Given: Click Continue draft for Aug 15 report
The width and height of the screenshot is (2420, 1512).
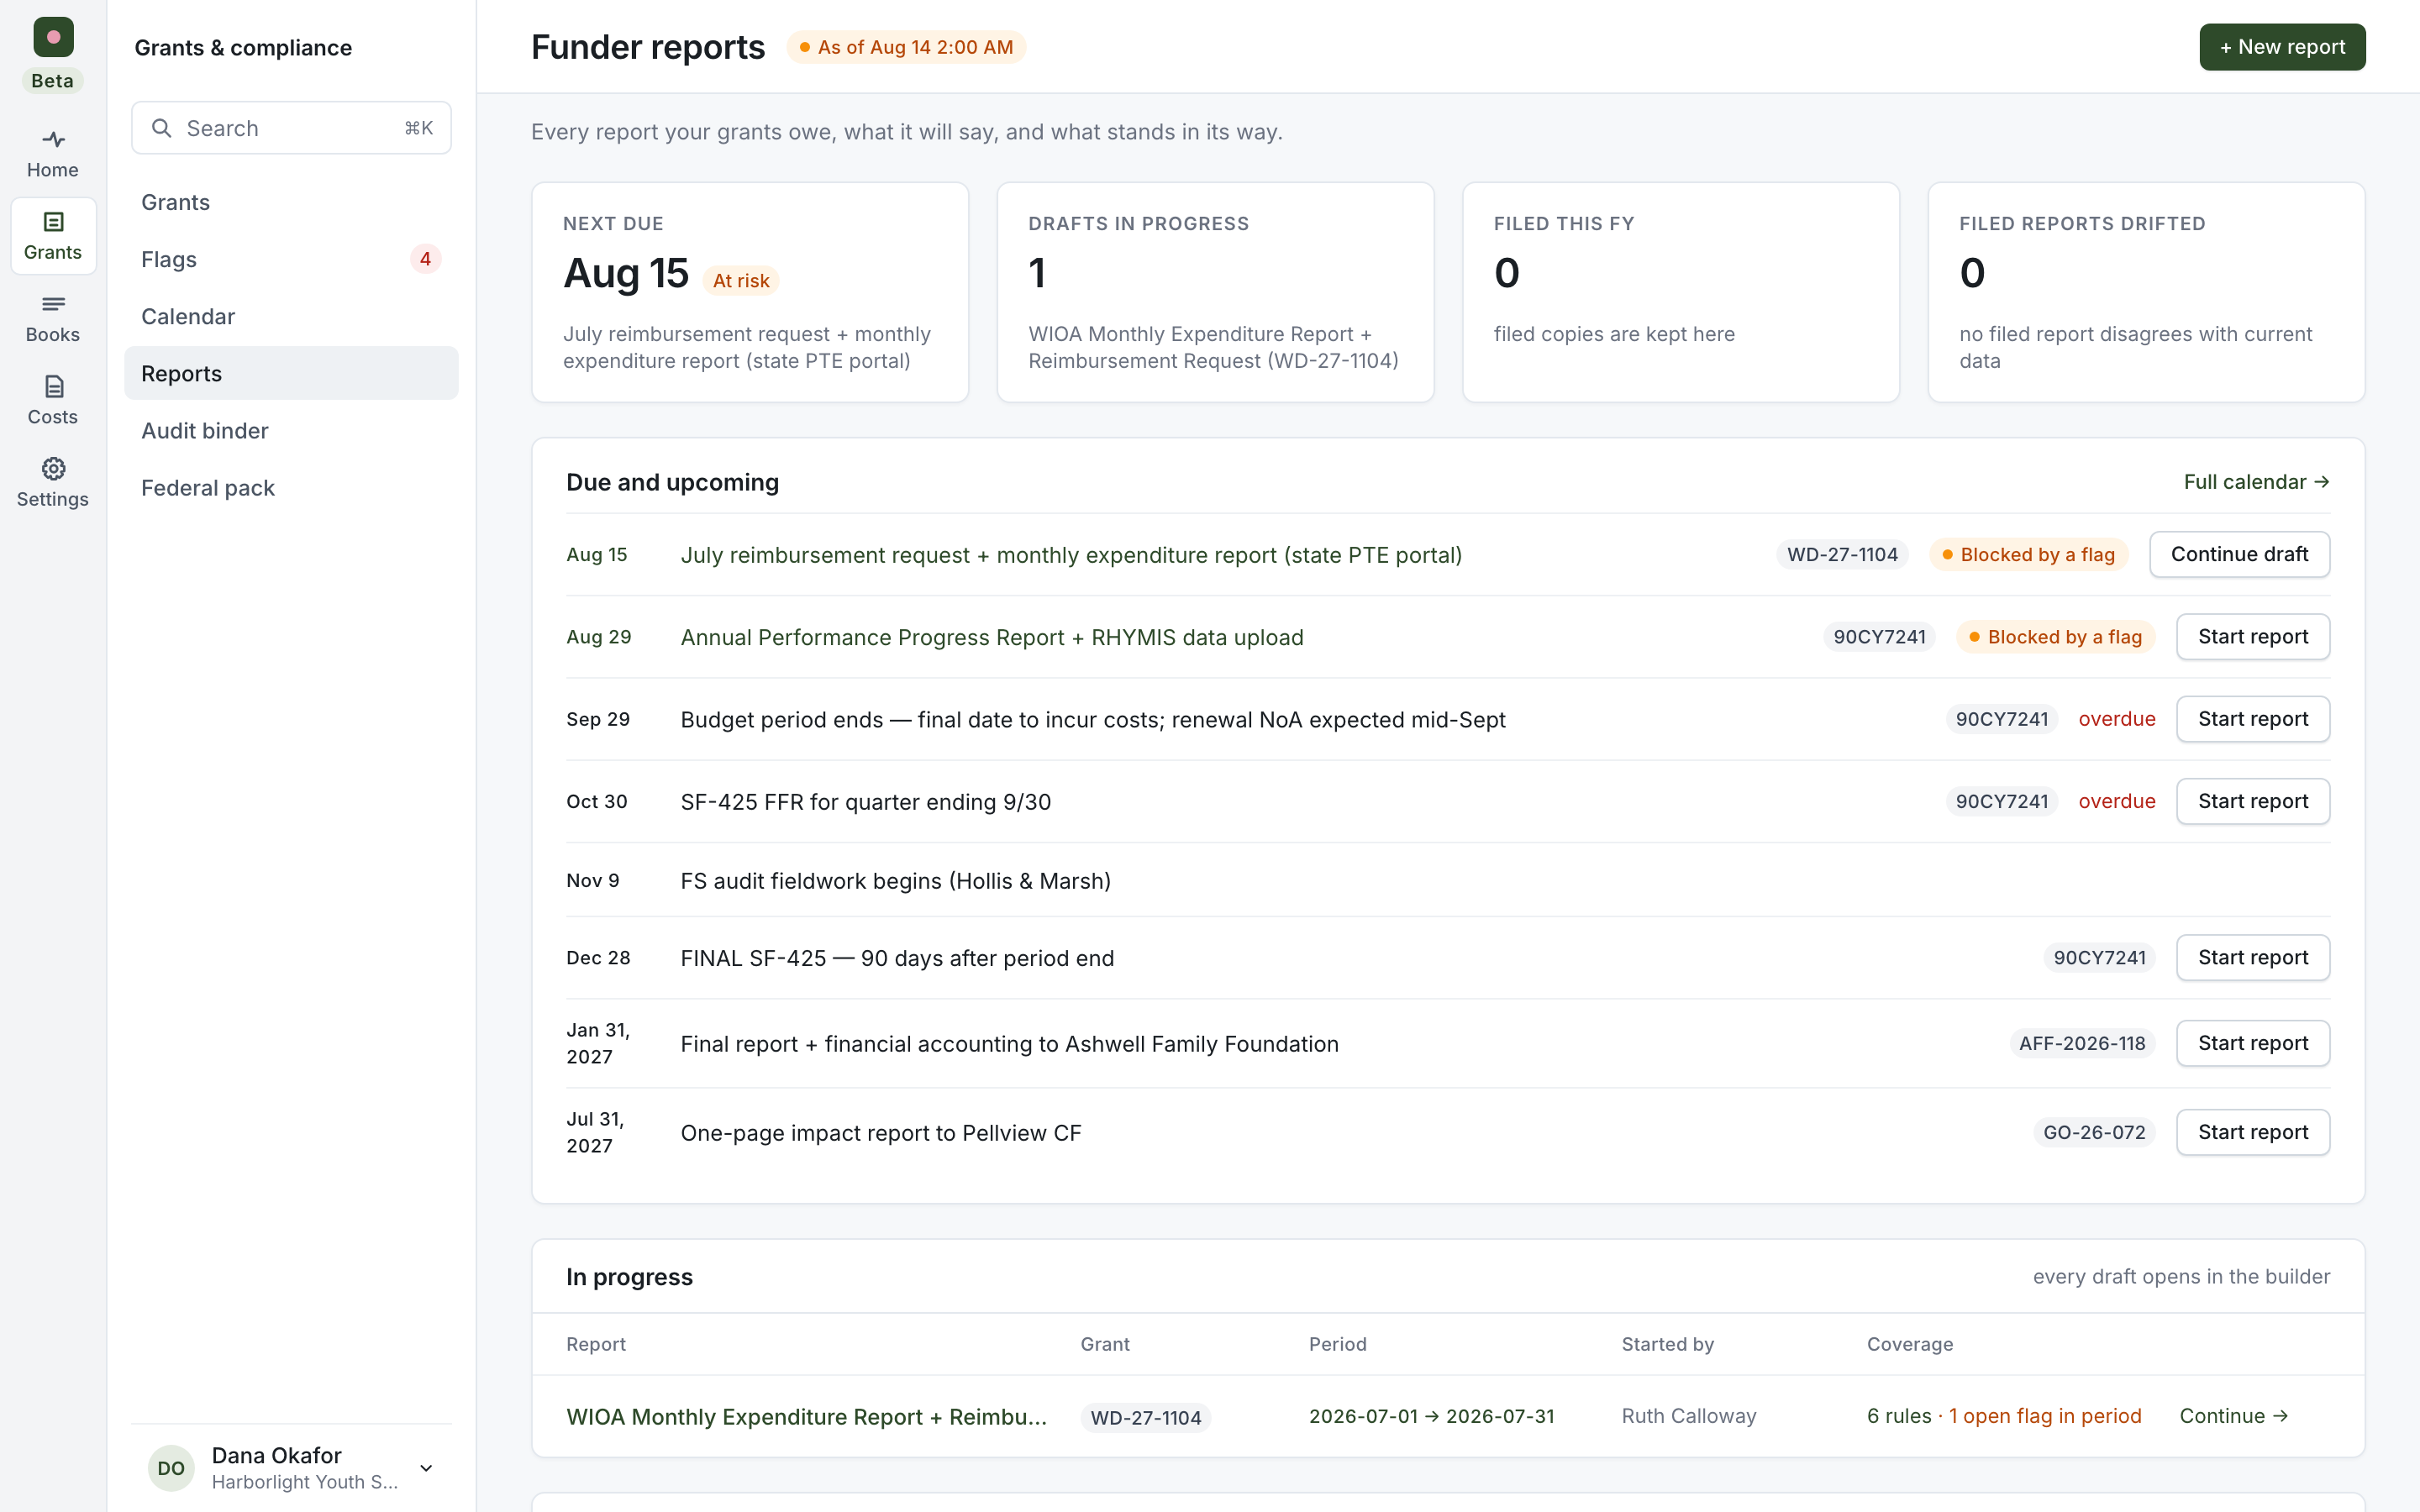Looking at the screenshot, I should (x=2239, y=554).
